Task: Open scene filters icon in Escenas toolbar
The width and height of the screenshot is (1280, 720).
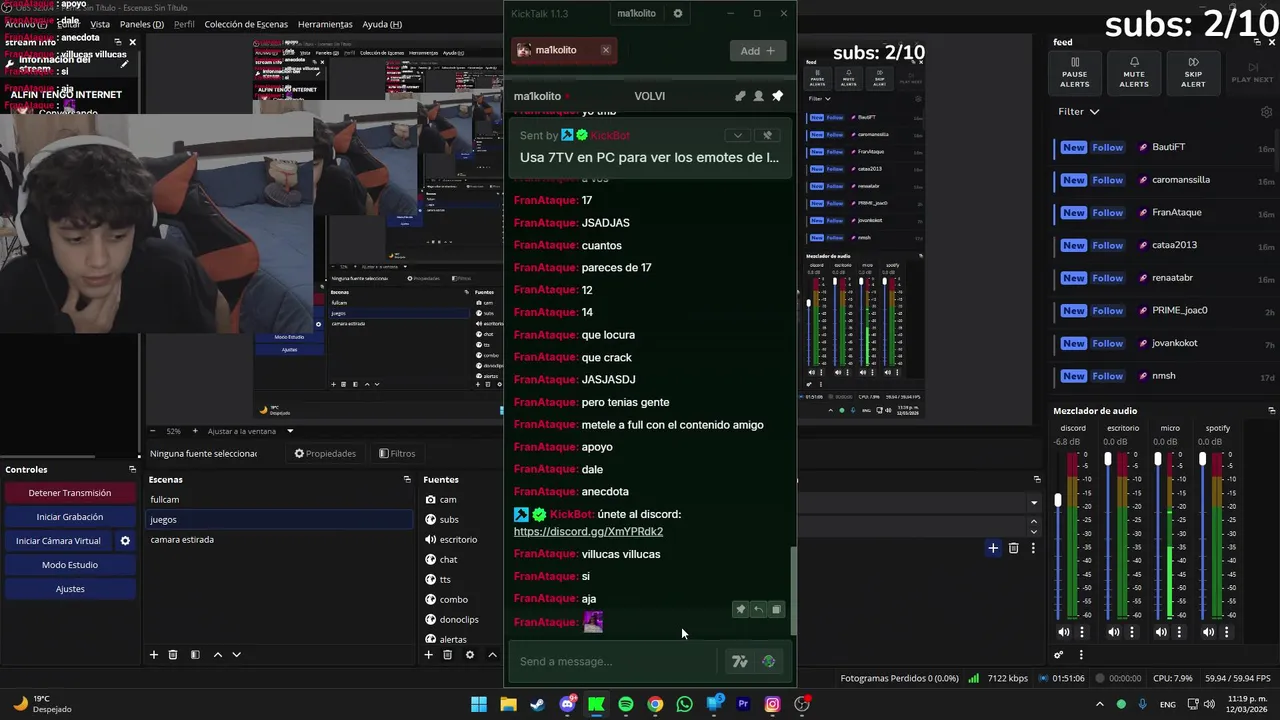Action: (195, 654)
